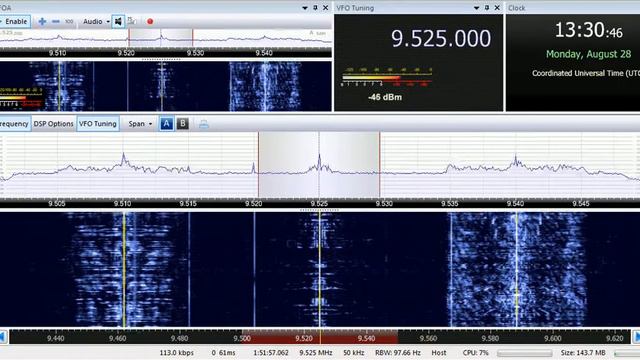Click the left blue arrow on band scale
This screenshot has width=640, height=360.
[3, 337]
